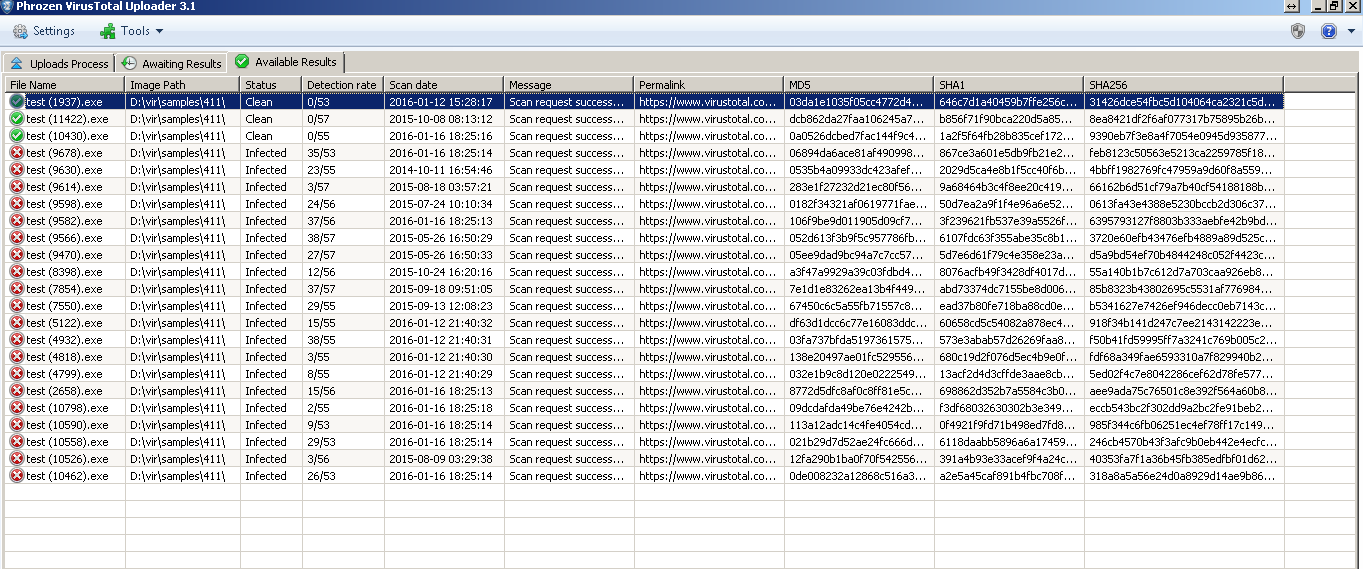Click MD5 hash starting 09dcdafda49be76
This screenshot has width=1363, height=569.
coord(857,408)
